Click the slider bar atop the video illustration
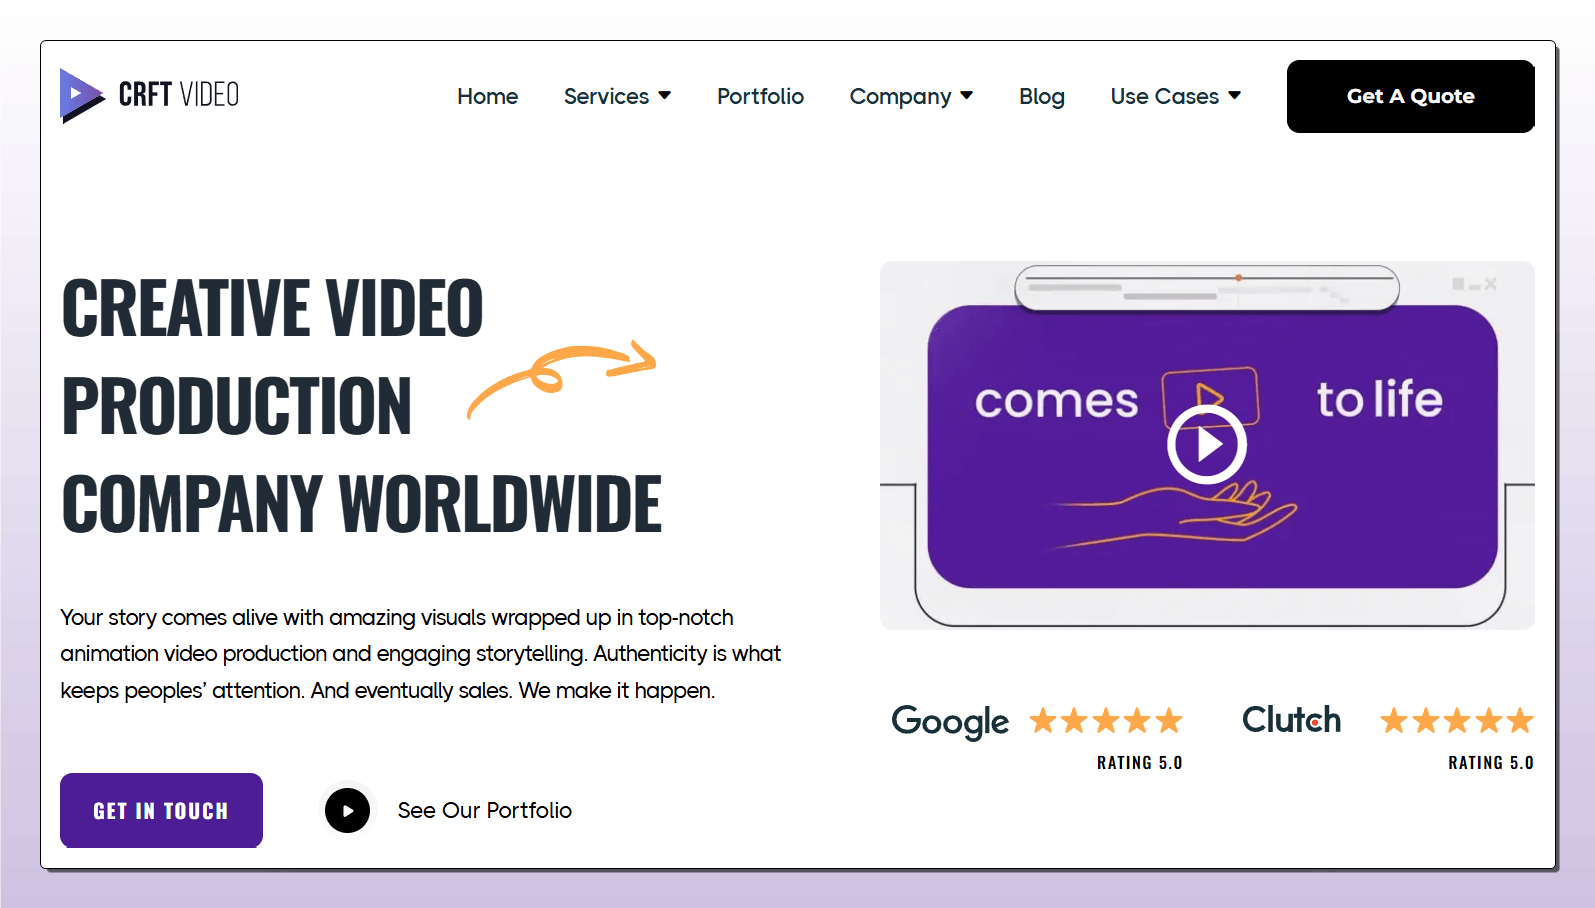The height and width of the screenshot is (908, 1595). (1206, 288)
